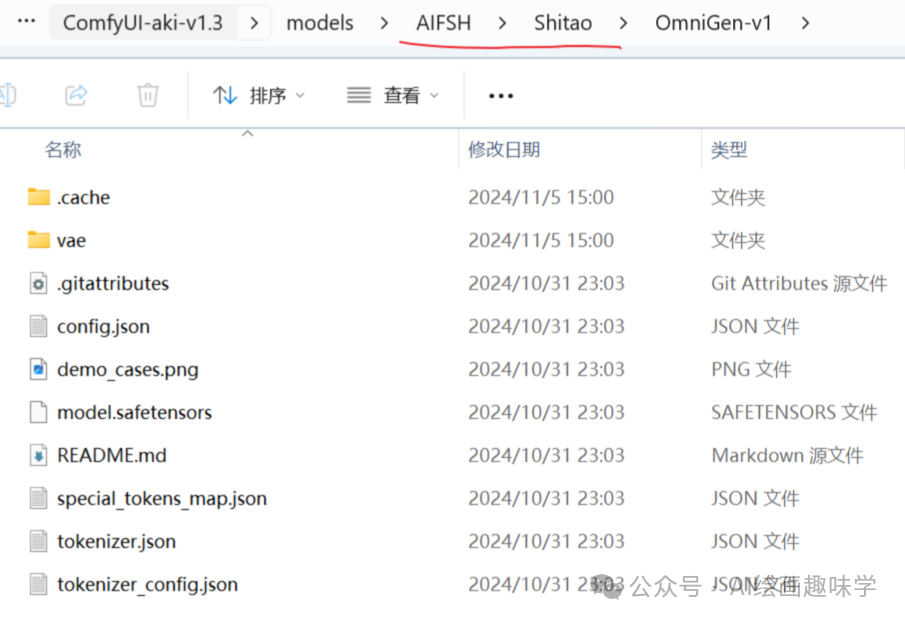This screenshot has width=905, height=622.
Task: Select the demo_cases.png image icon
Action: point(39,369)
